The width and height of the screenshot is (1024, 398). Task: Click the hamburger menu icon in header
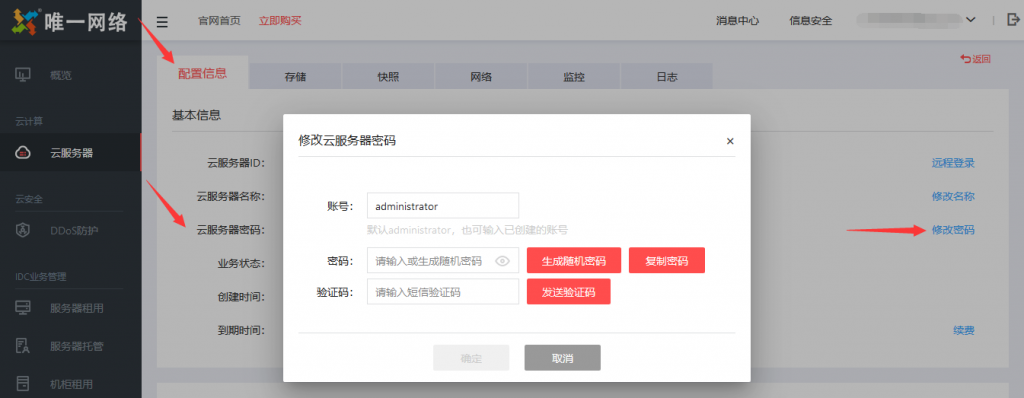point(163,22)
